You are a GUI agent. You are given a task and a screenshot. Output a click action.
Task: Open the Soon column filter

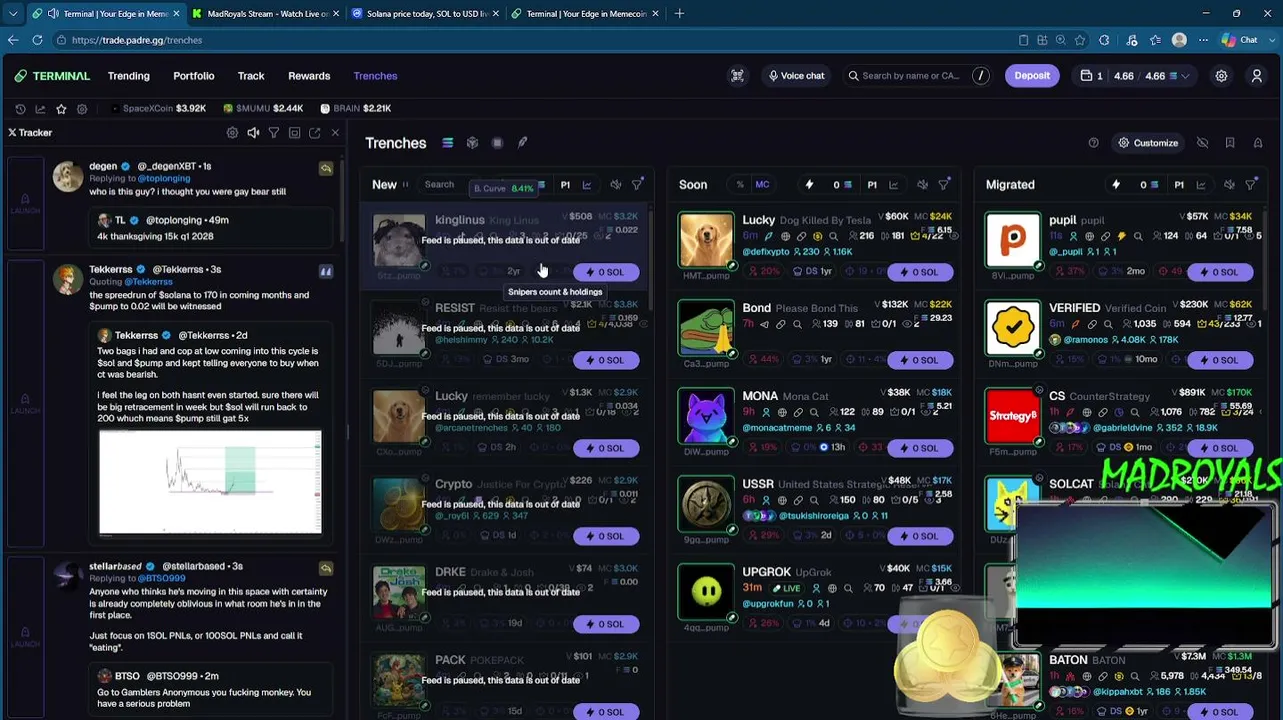944,185
